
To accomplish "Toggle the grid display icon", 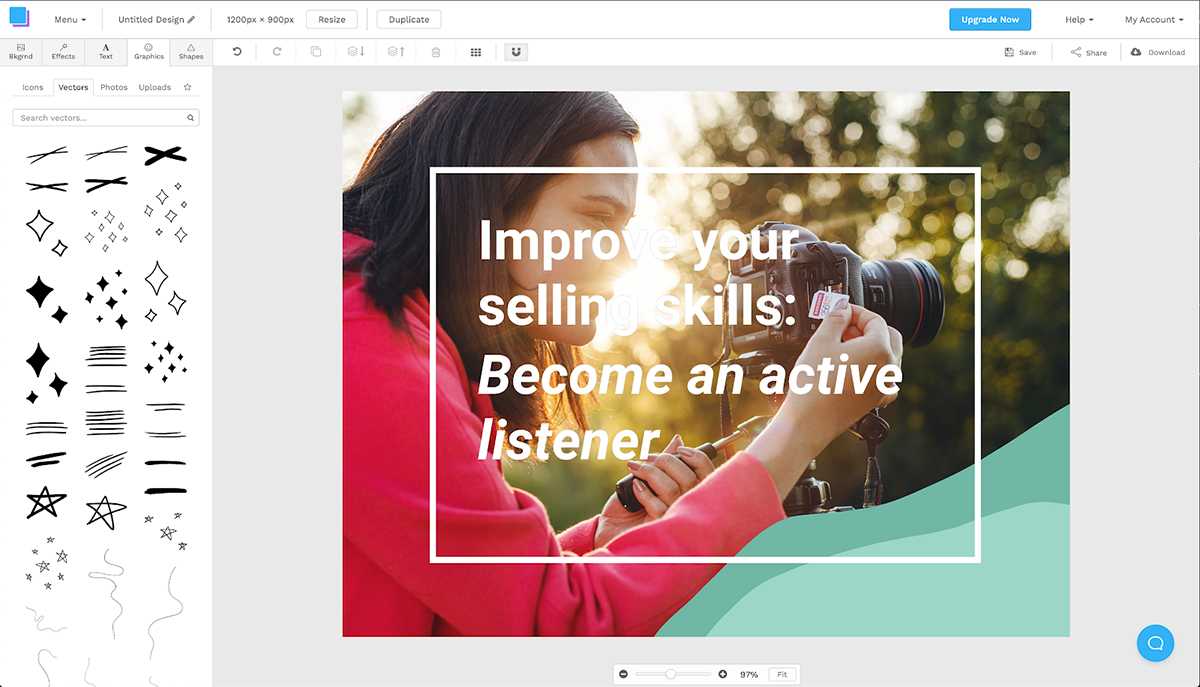I will (x=476, y=52).
